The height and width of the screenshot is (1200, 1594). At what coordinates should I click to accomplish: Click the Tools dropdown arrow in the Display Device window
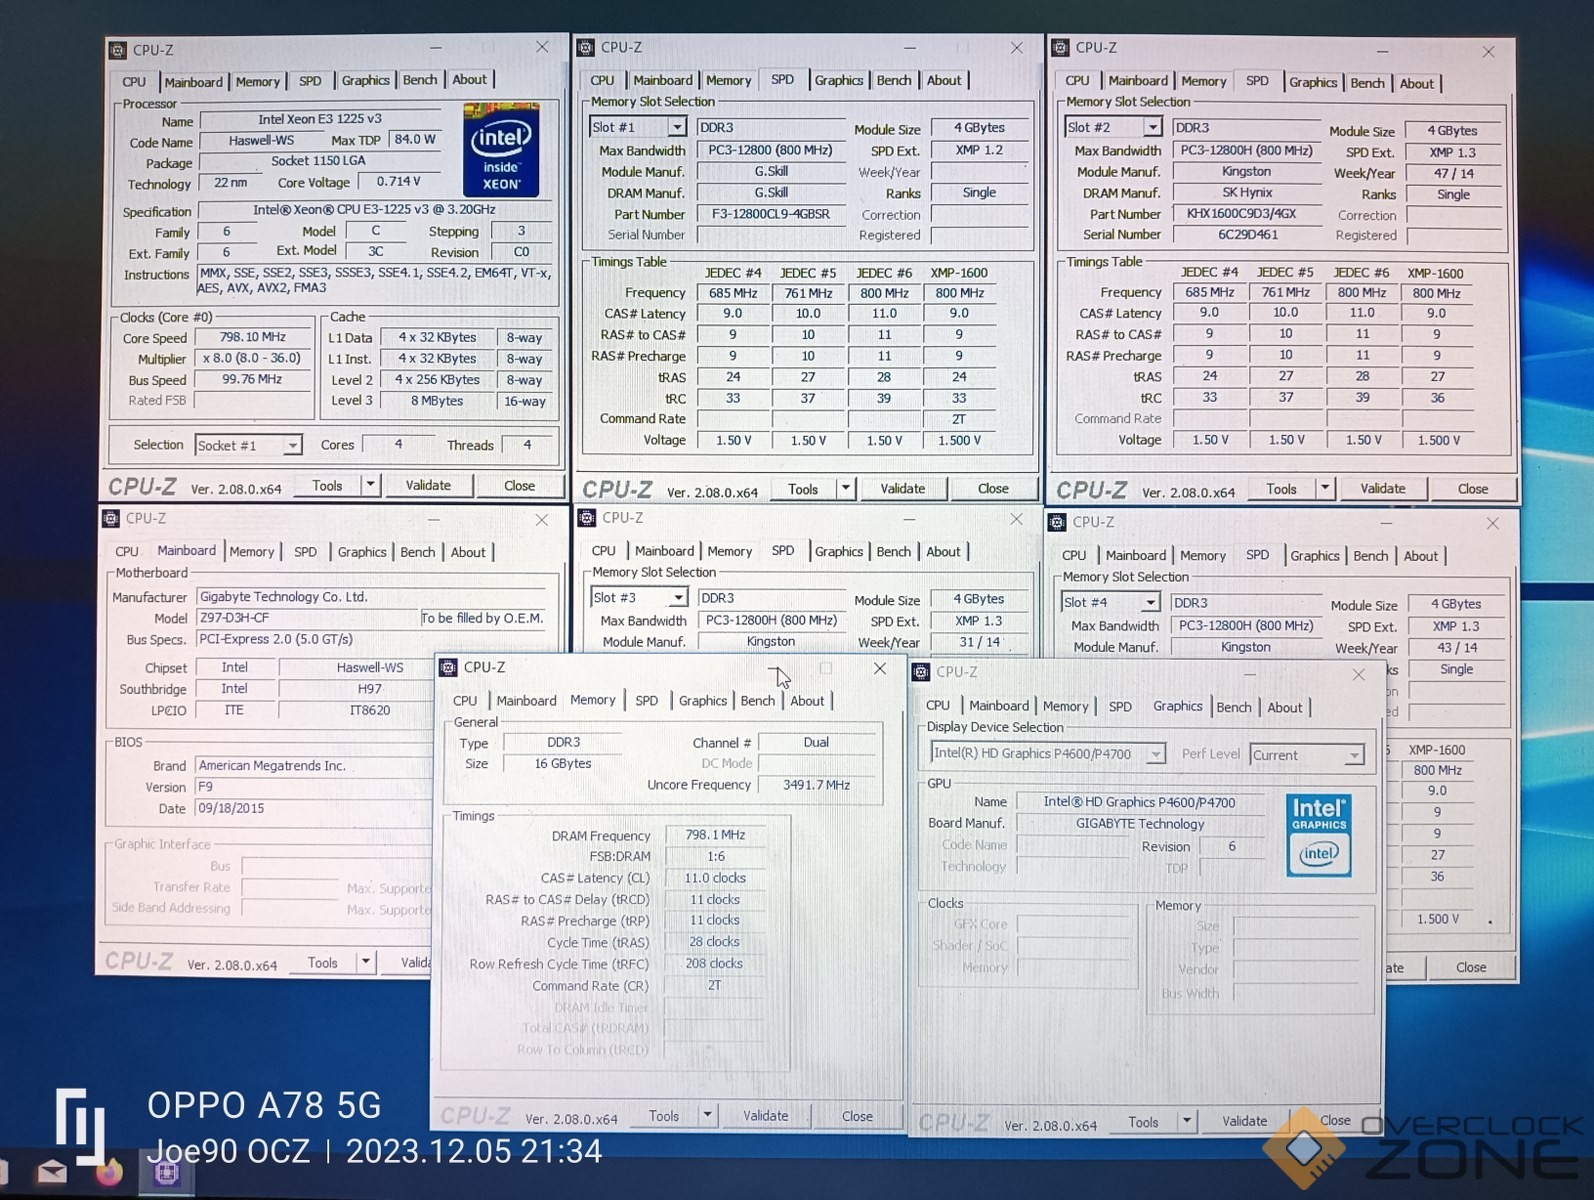[1186, 1121]
